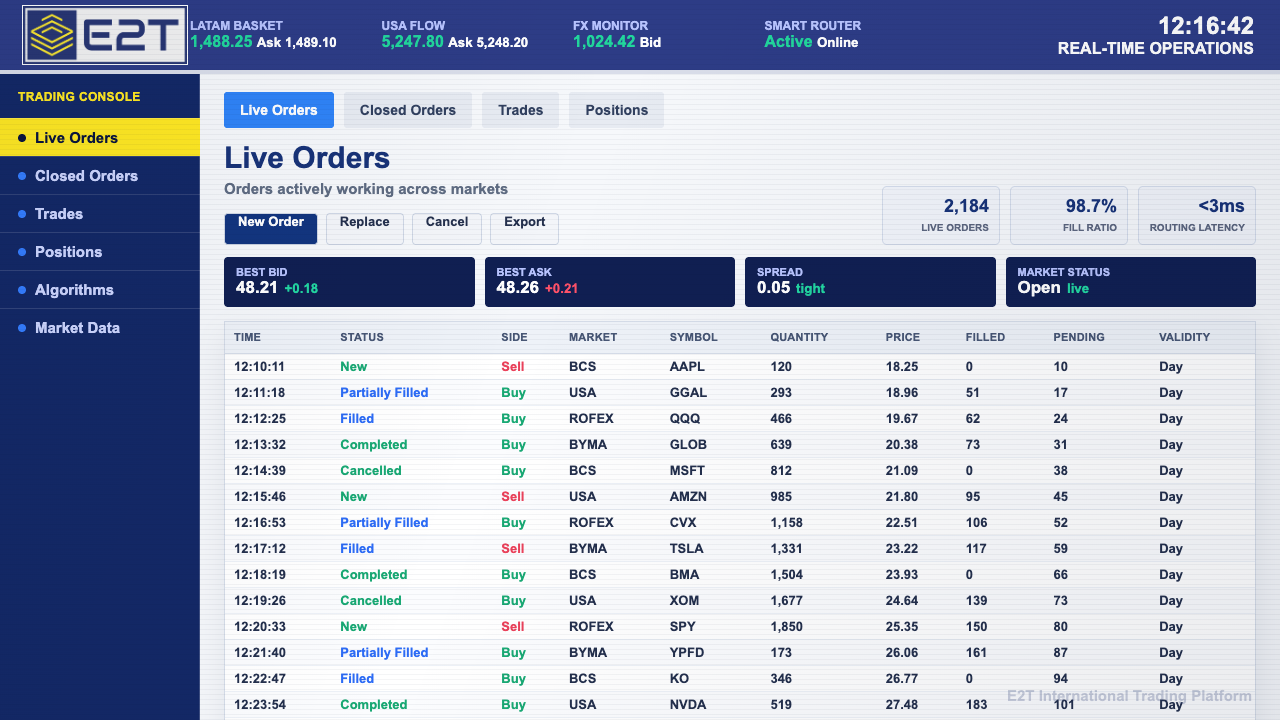Click the QQQ symbol cell
Screen dimensions: 1280x720
click(x=685, y=419)
